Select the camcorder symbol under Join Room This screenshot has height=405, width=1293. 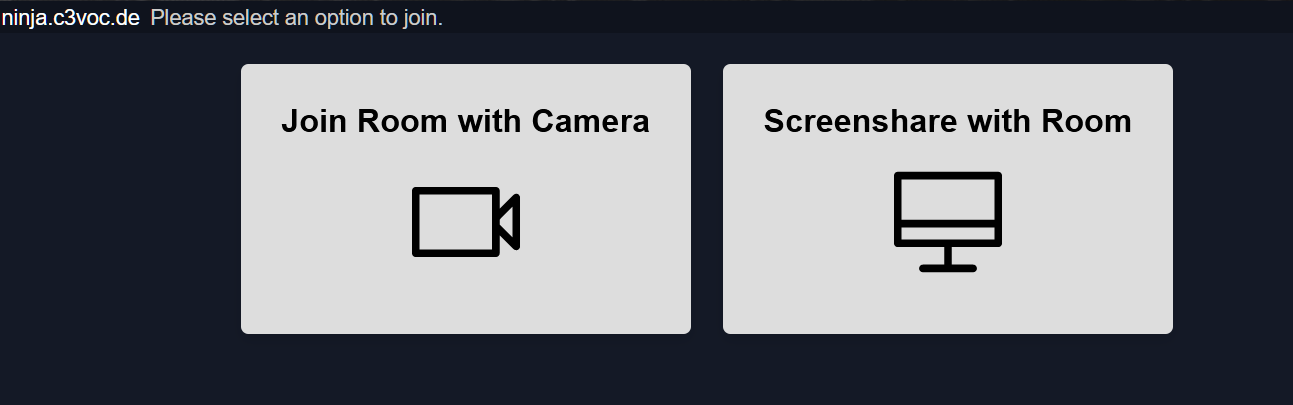pos(466,222)
